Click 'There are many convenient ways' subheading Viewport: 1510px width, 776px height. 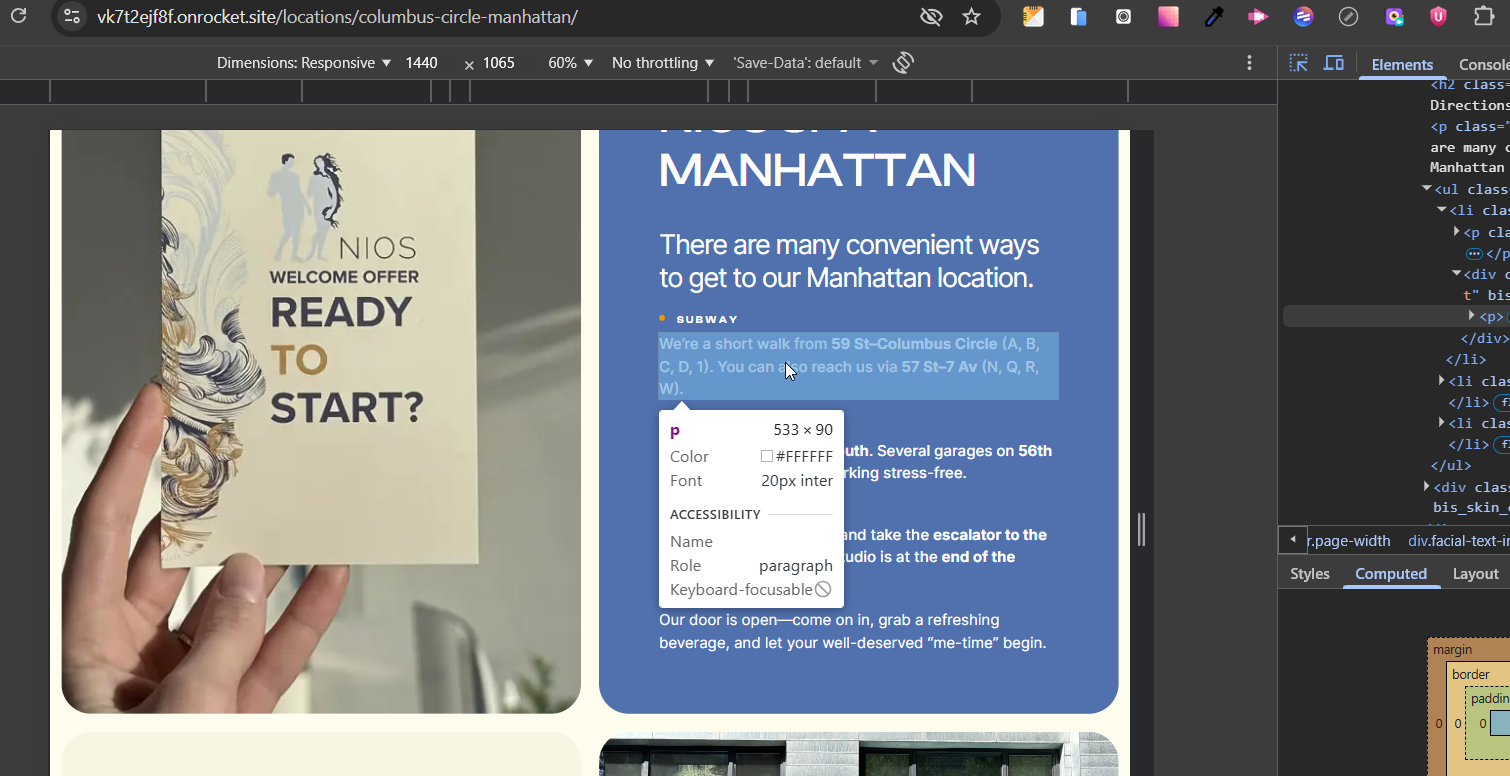[849, 261]
